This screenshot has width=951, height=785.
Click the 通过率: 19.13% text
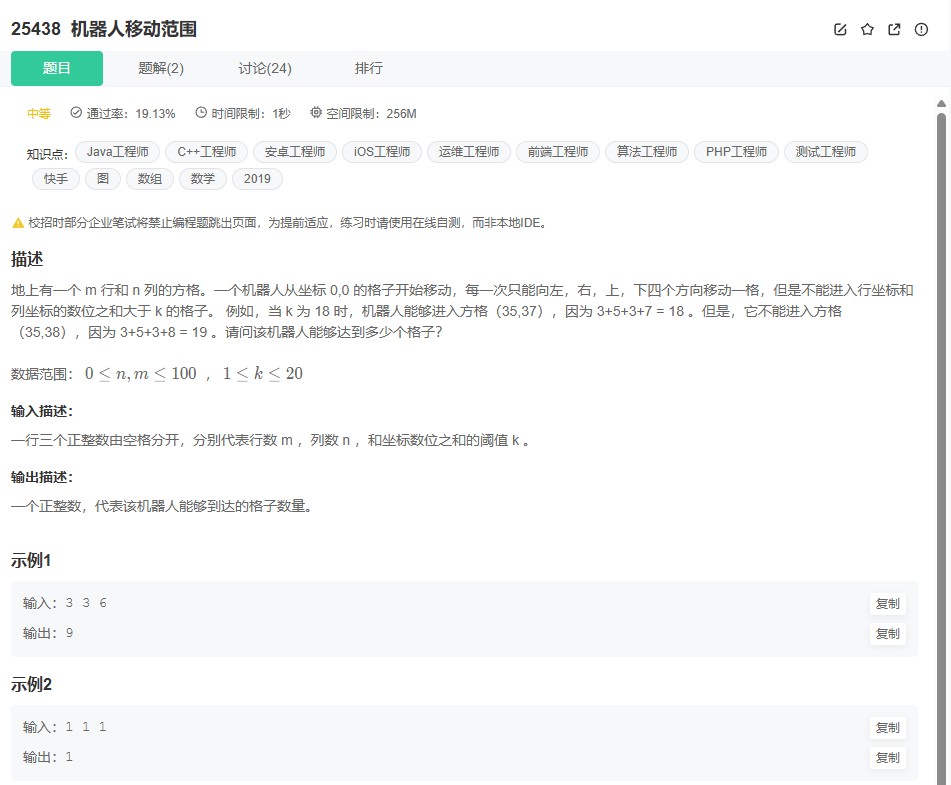[130, 113]
